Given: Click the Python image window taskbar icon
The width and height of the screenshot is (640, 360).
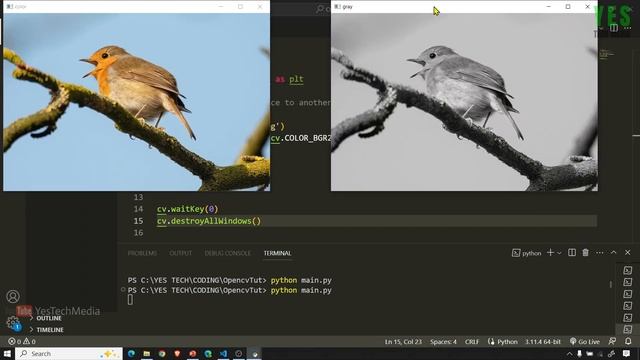Looking at the screenshot, I should point(254,354).
